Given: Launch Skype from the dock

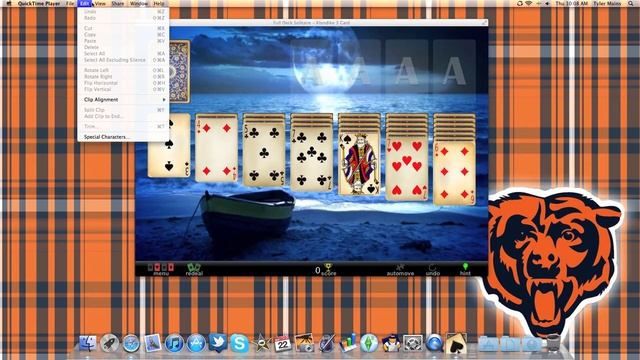Looking at the screenshot, I should (240, 343).
